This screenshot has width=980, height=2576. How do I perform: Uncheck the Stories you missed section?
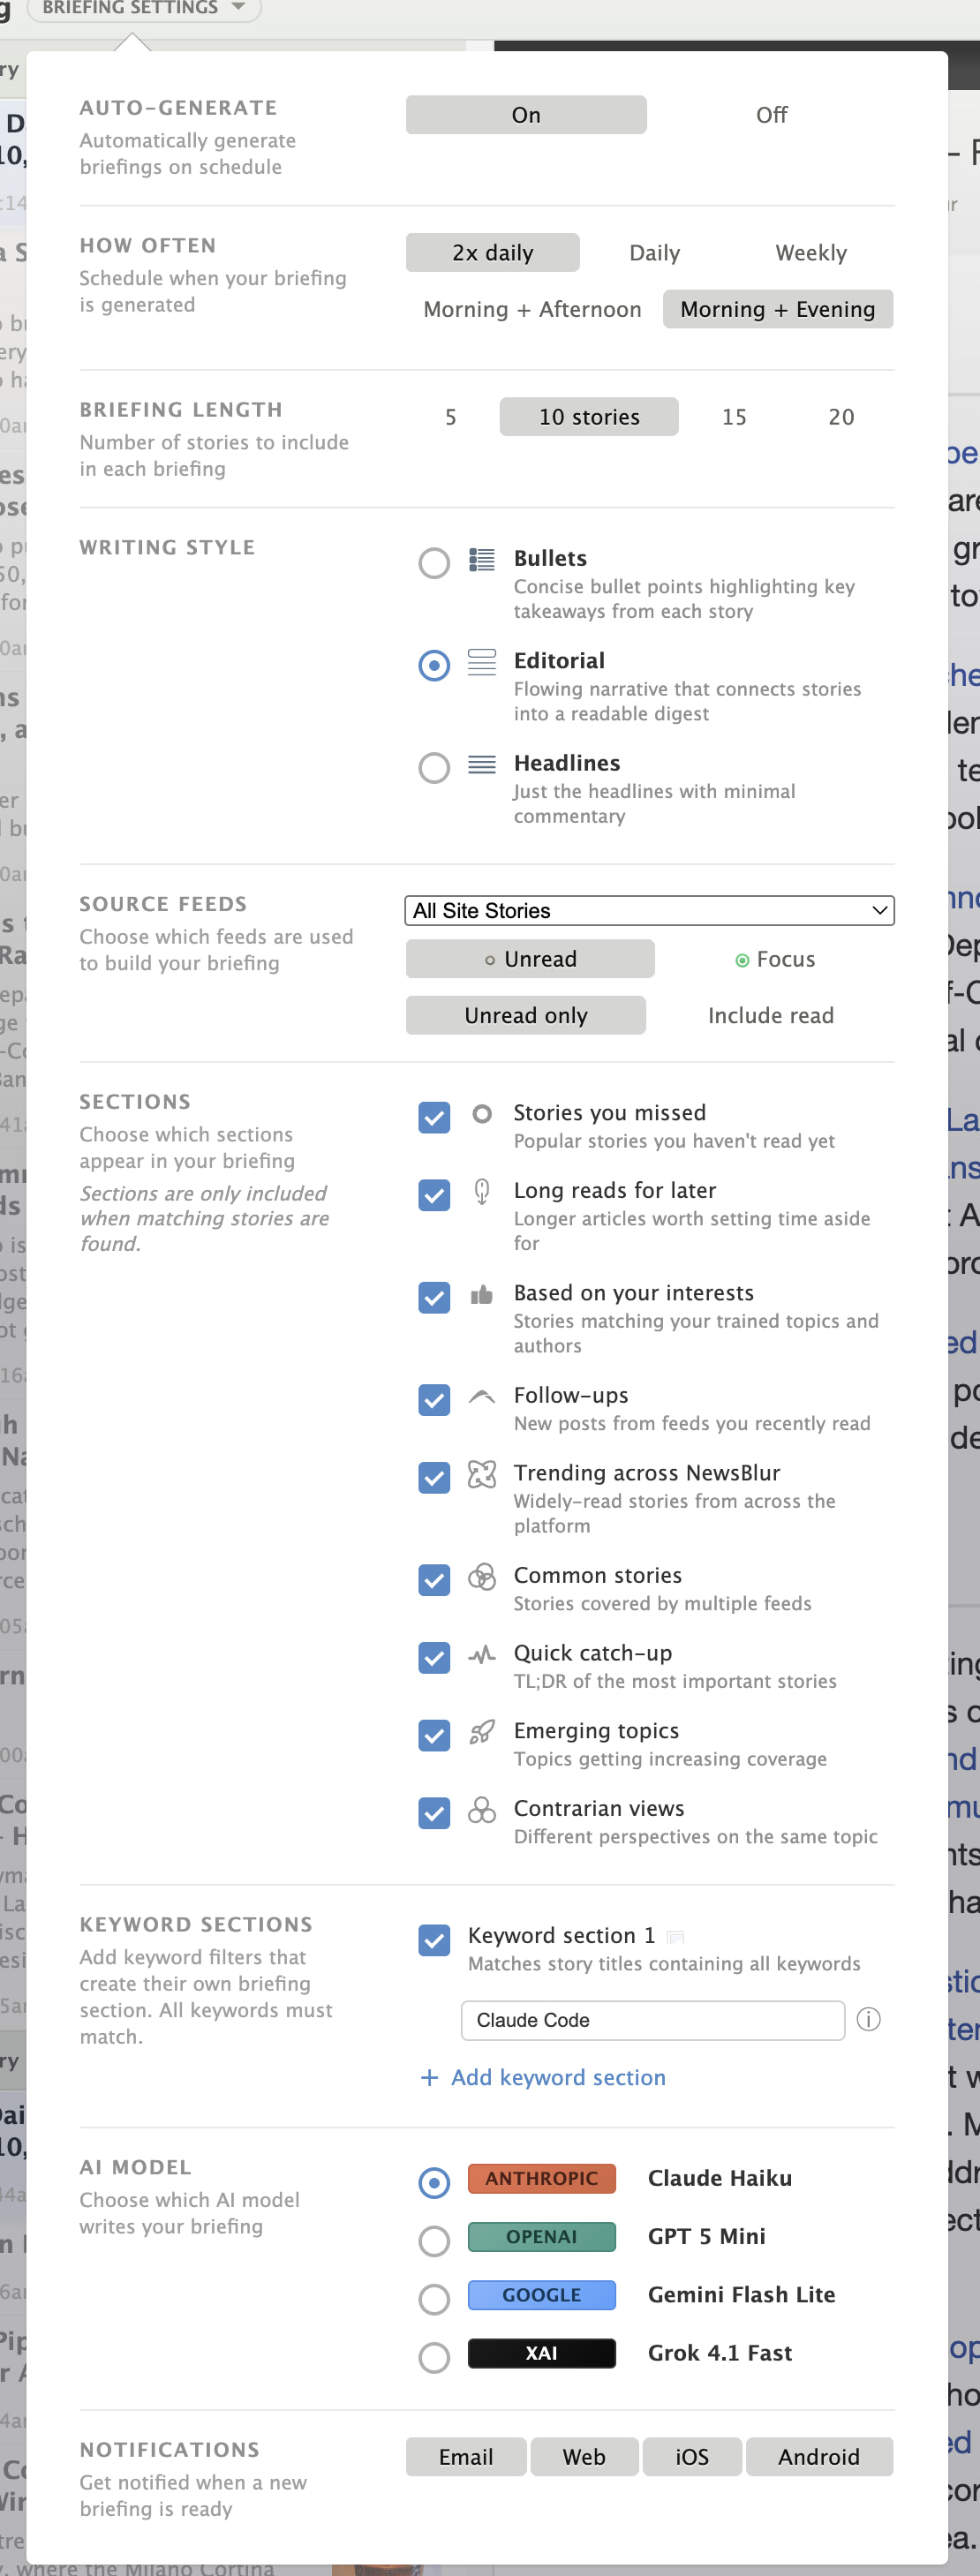point(434,1116)
